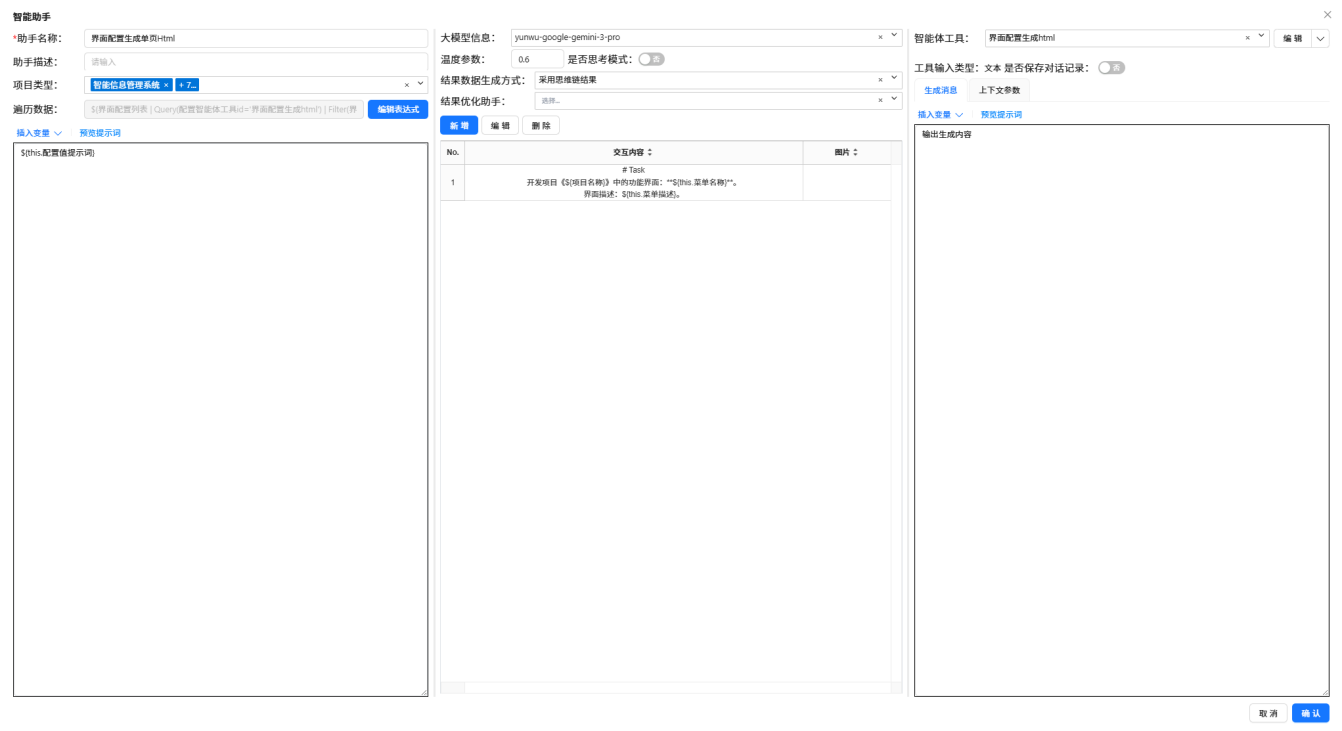
Task: Open the right 插入变量 dropdown under 生成消息
Action: (941, 115)
